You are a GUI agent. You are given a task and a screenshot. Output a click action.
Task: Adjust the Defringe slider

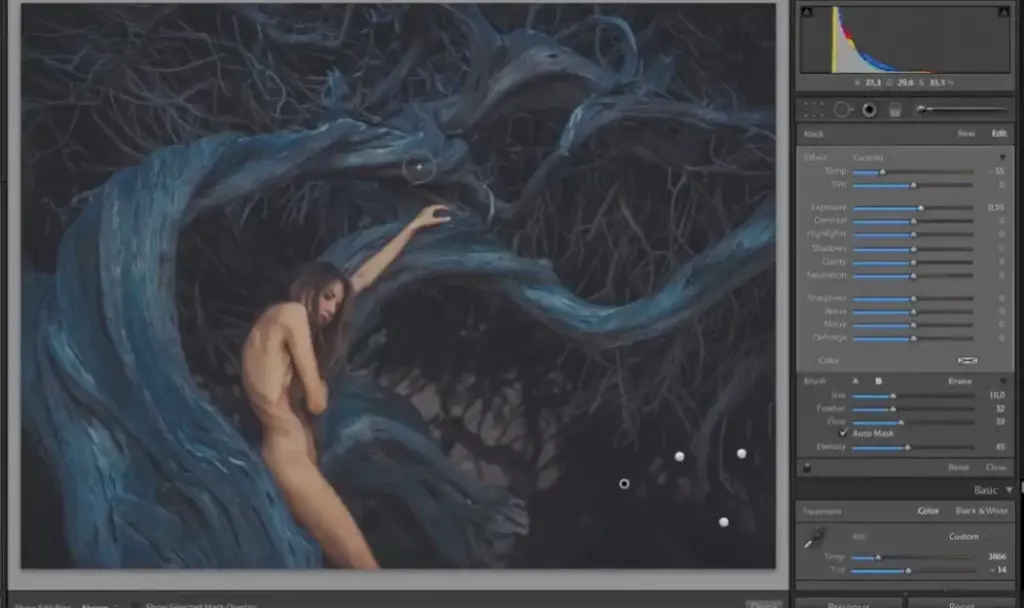913,338
